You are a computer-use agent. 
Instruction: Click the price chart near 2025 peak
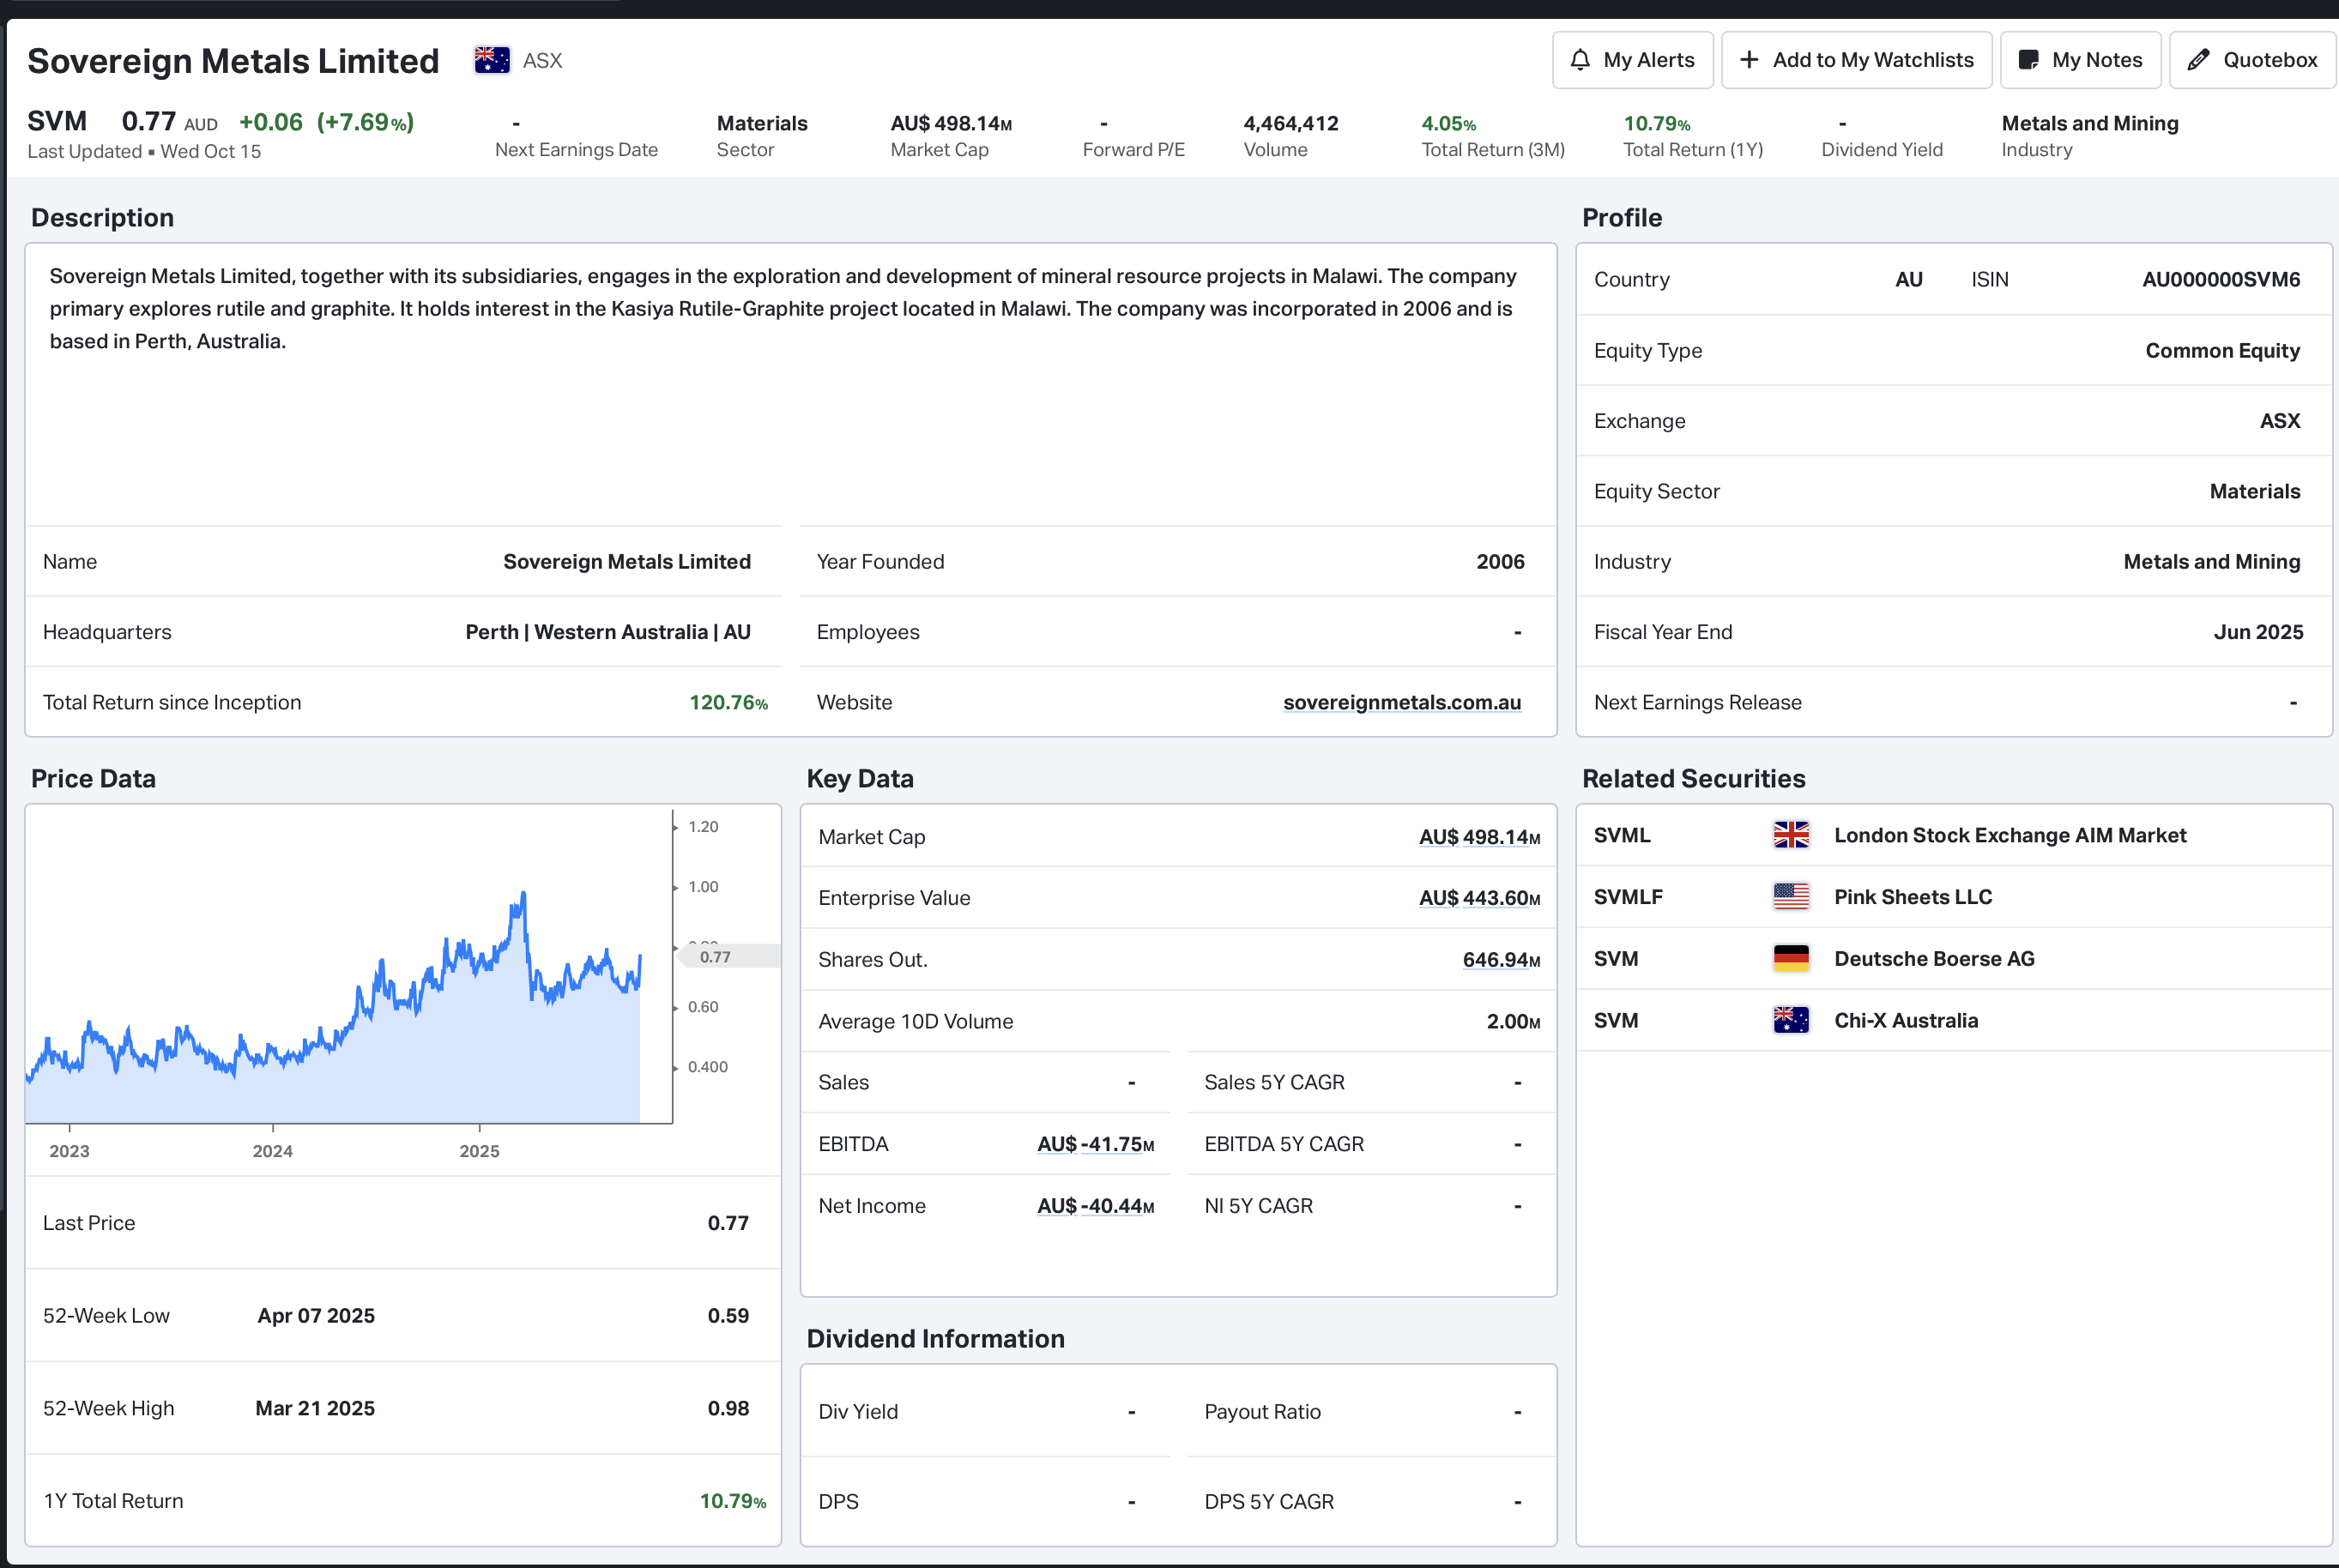pos(522,900)
